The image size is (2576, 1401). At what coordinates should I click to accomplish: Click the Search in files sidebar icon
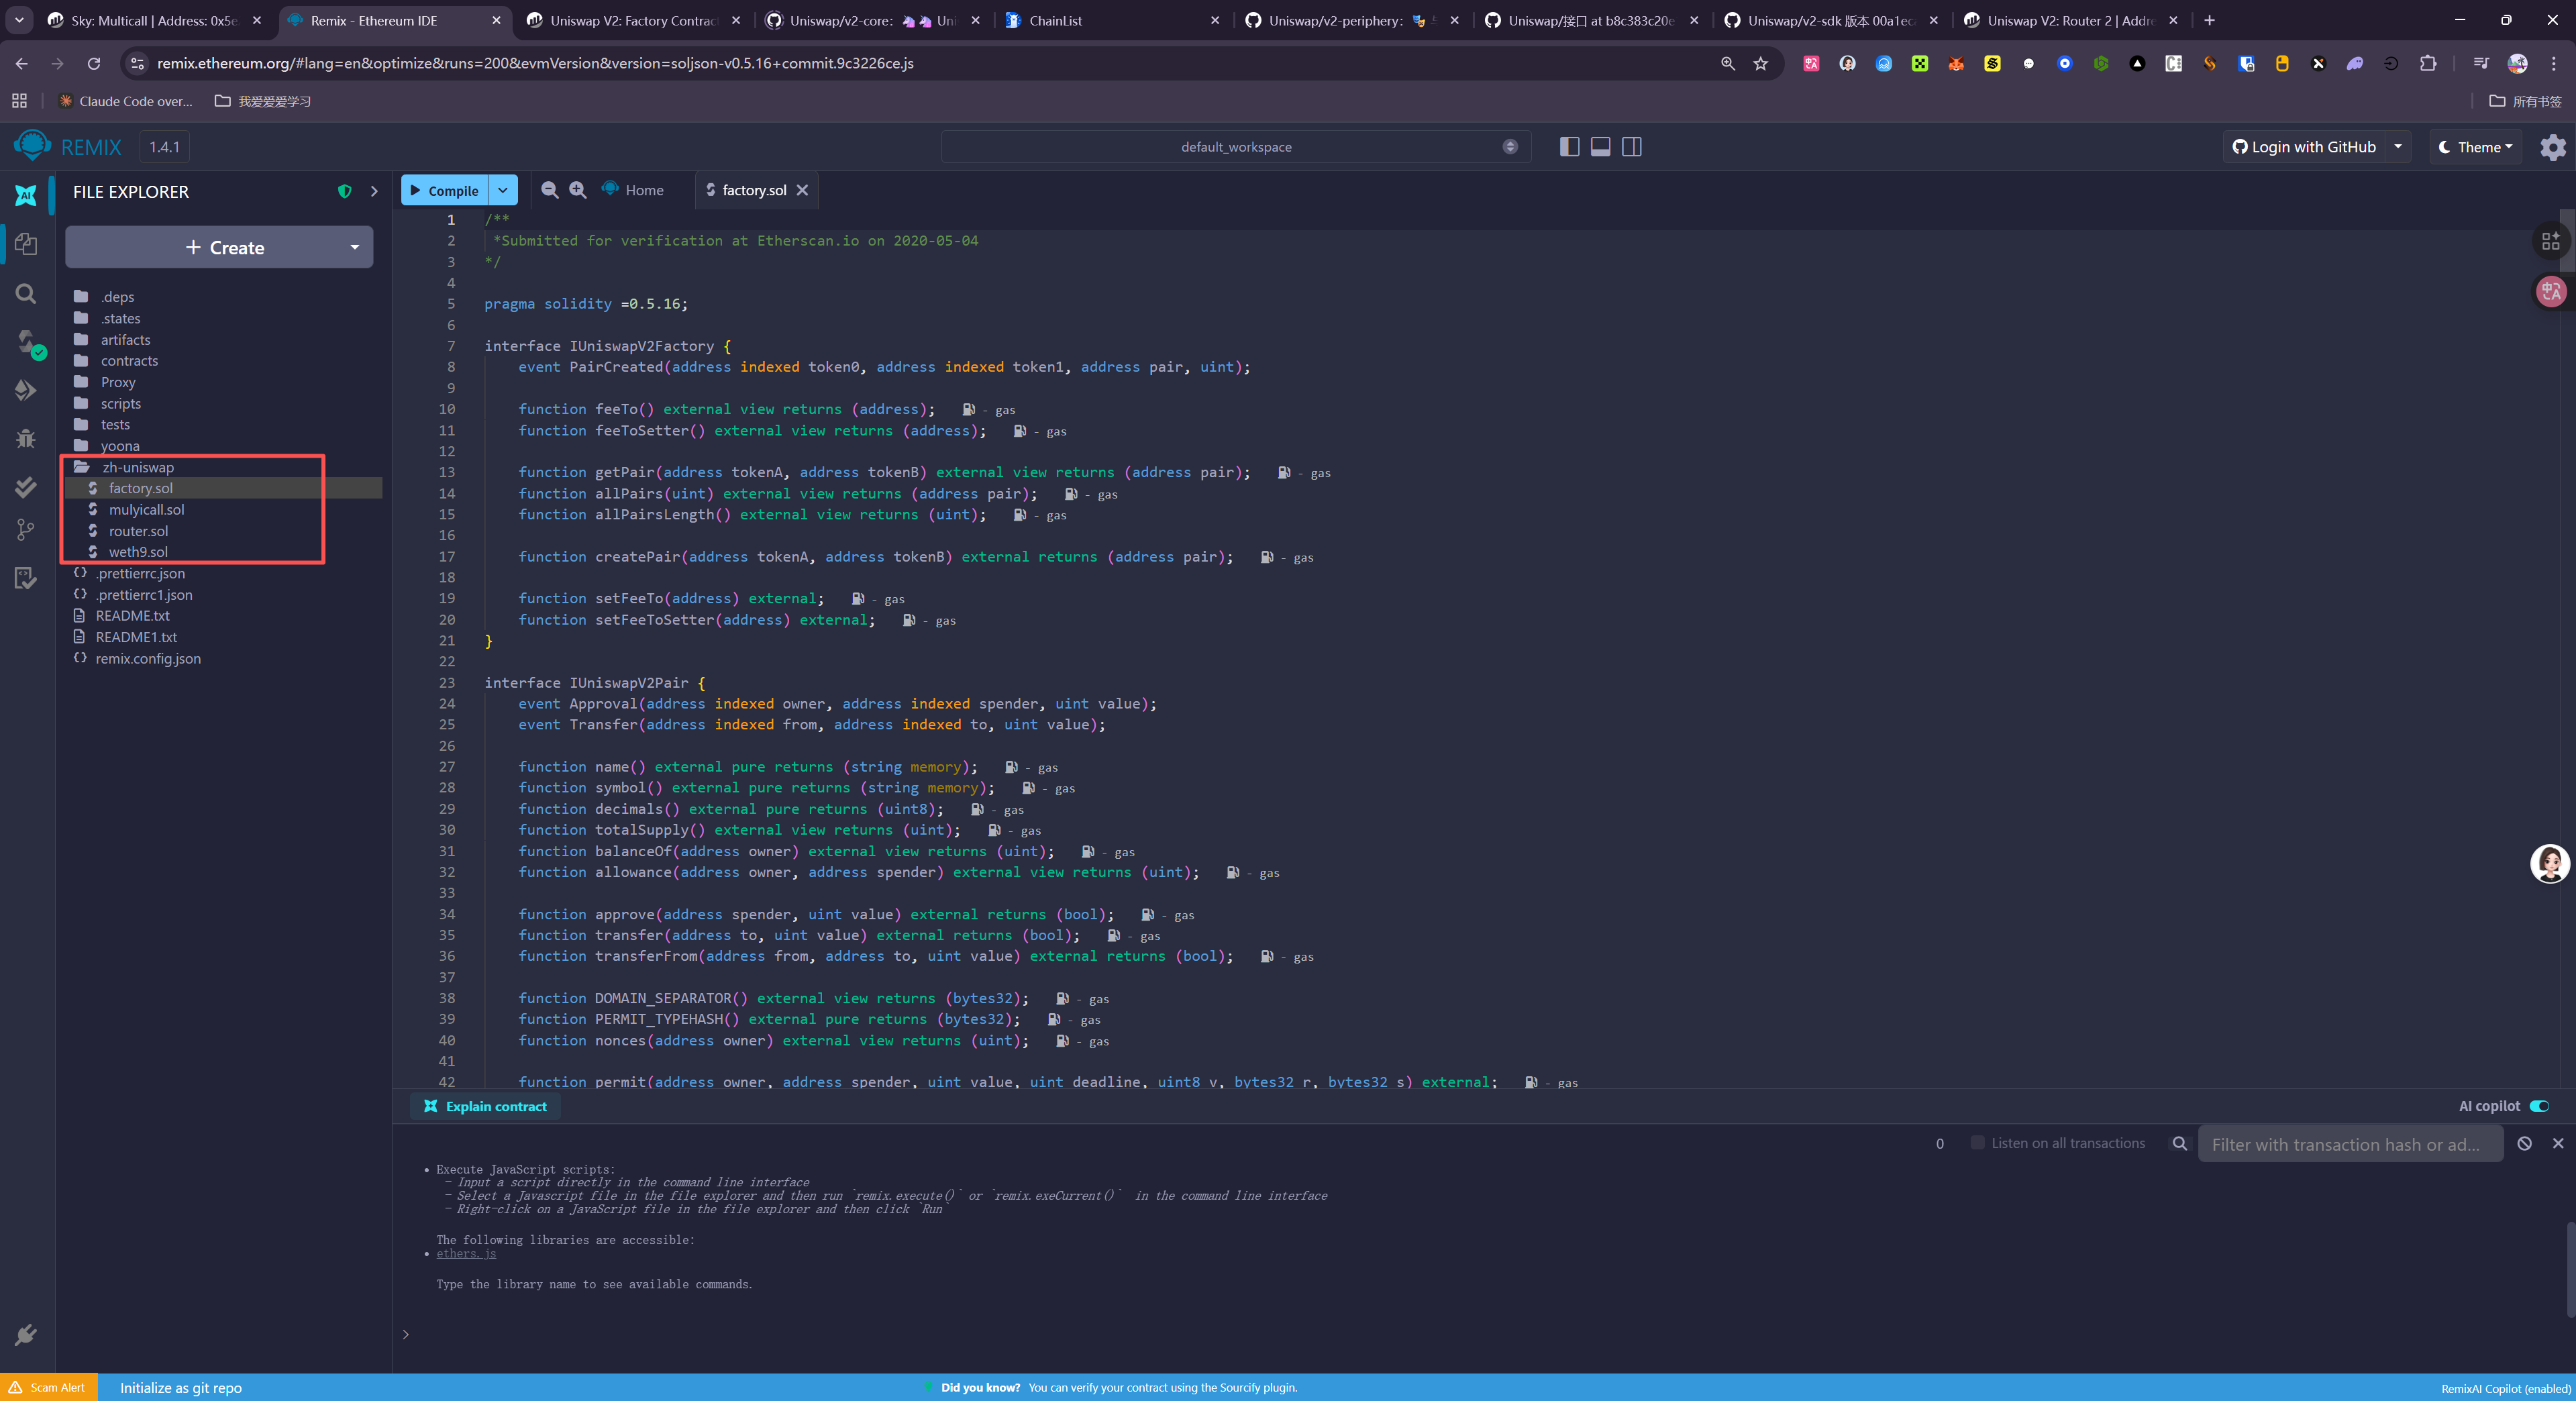click(x=27, y=293)
